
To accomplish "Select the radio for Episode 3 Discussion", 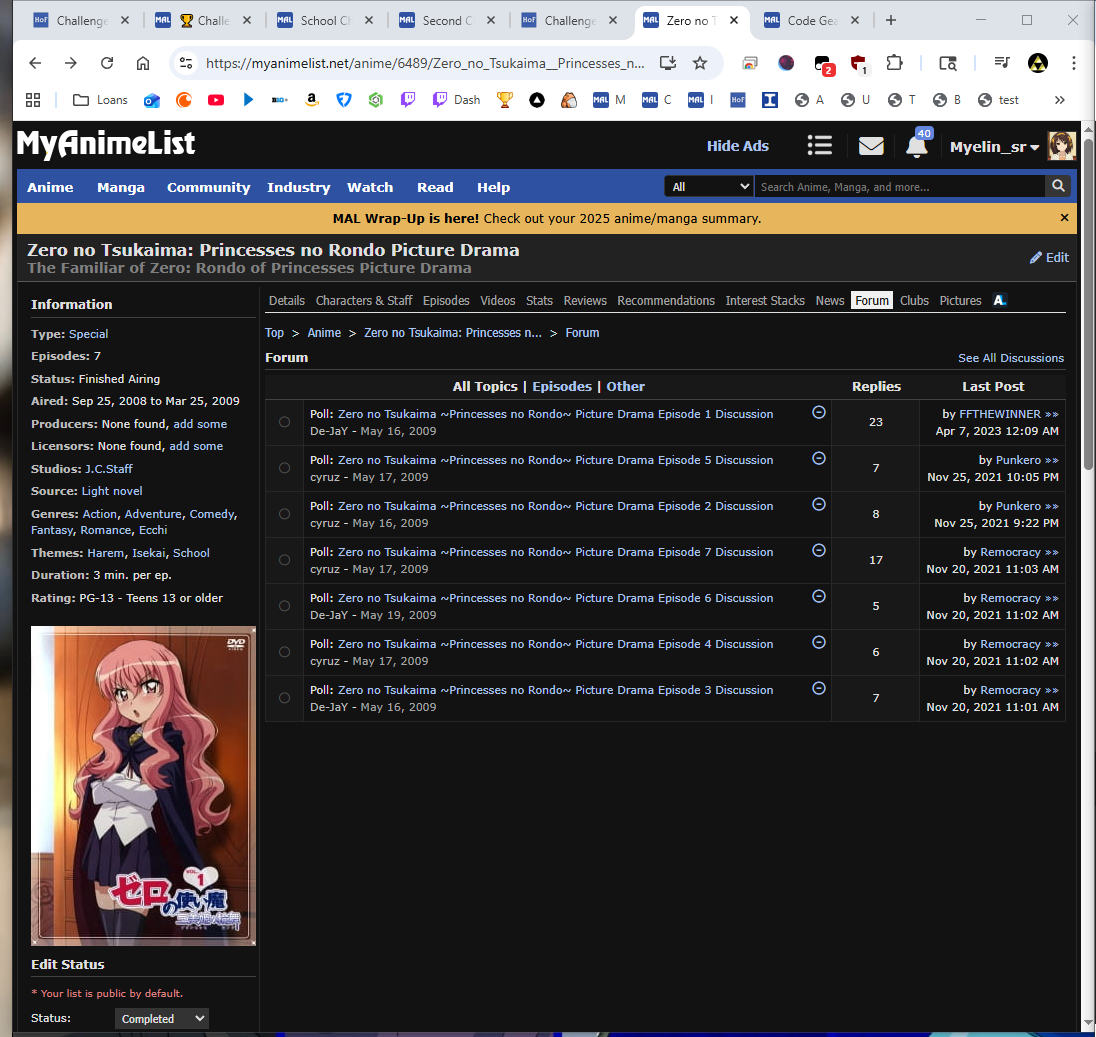I will pos(284,699).
